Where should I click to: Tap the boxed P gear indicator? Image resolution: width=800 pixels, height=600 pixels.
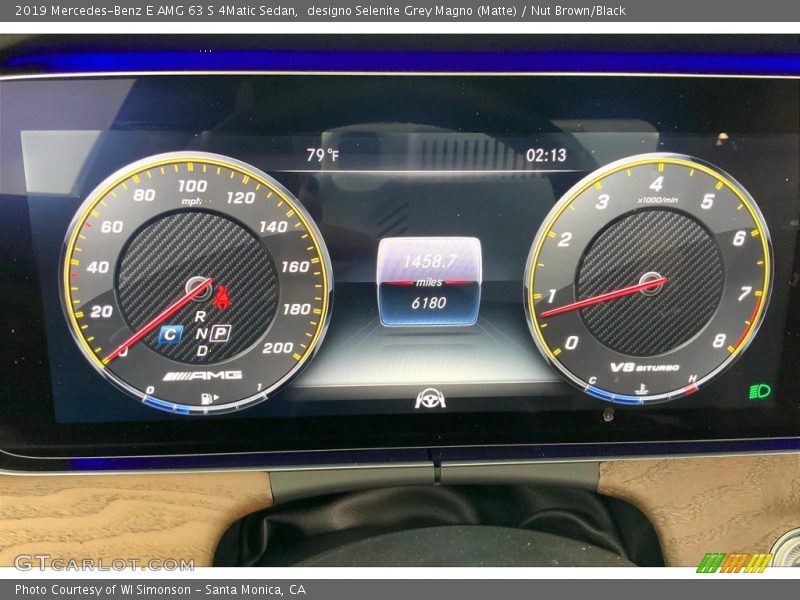[x=220, y=333]
